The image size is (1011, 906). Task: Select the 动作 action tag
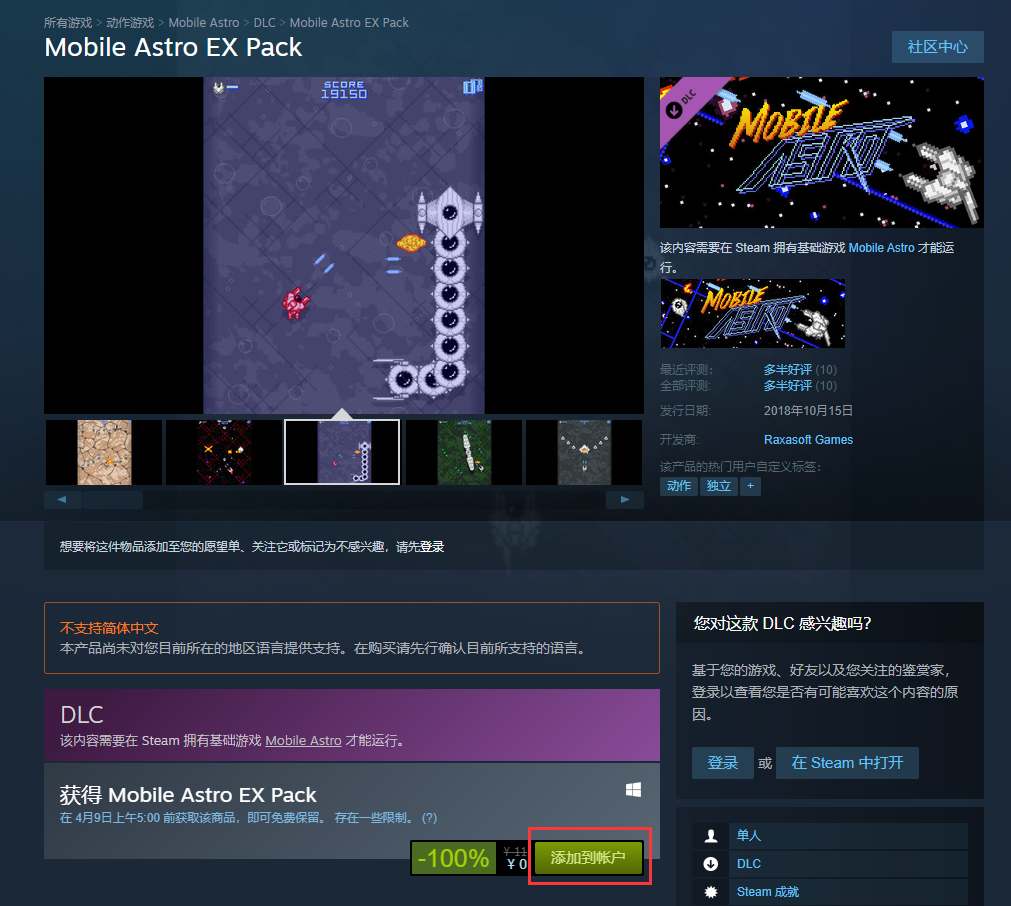679,486
